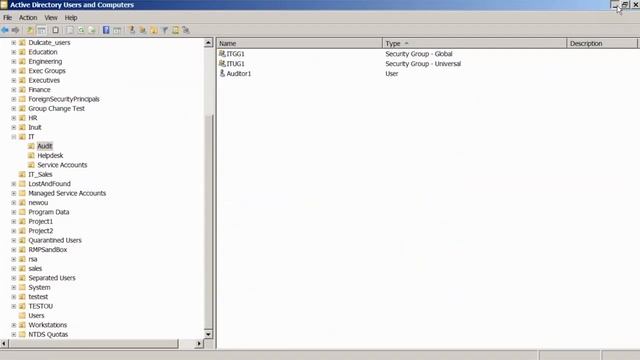Click the clipboard icon in toolbar

[x=56, y=30]
